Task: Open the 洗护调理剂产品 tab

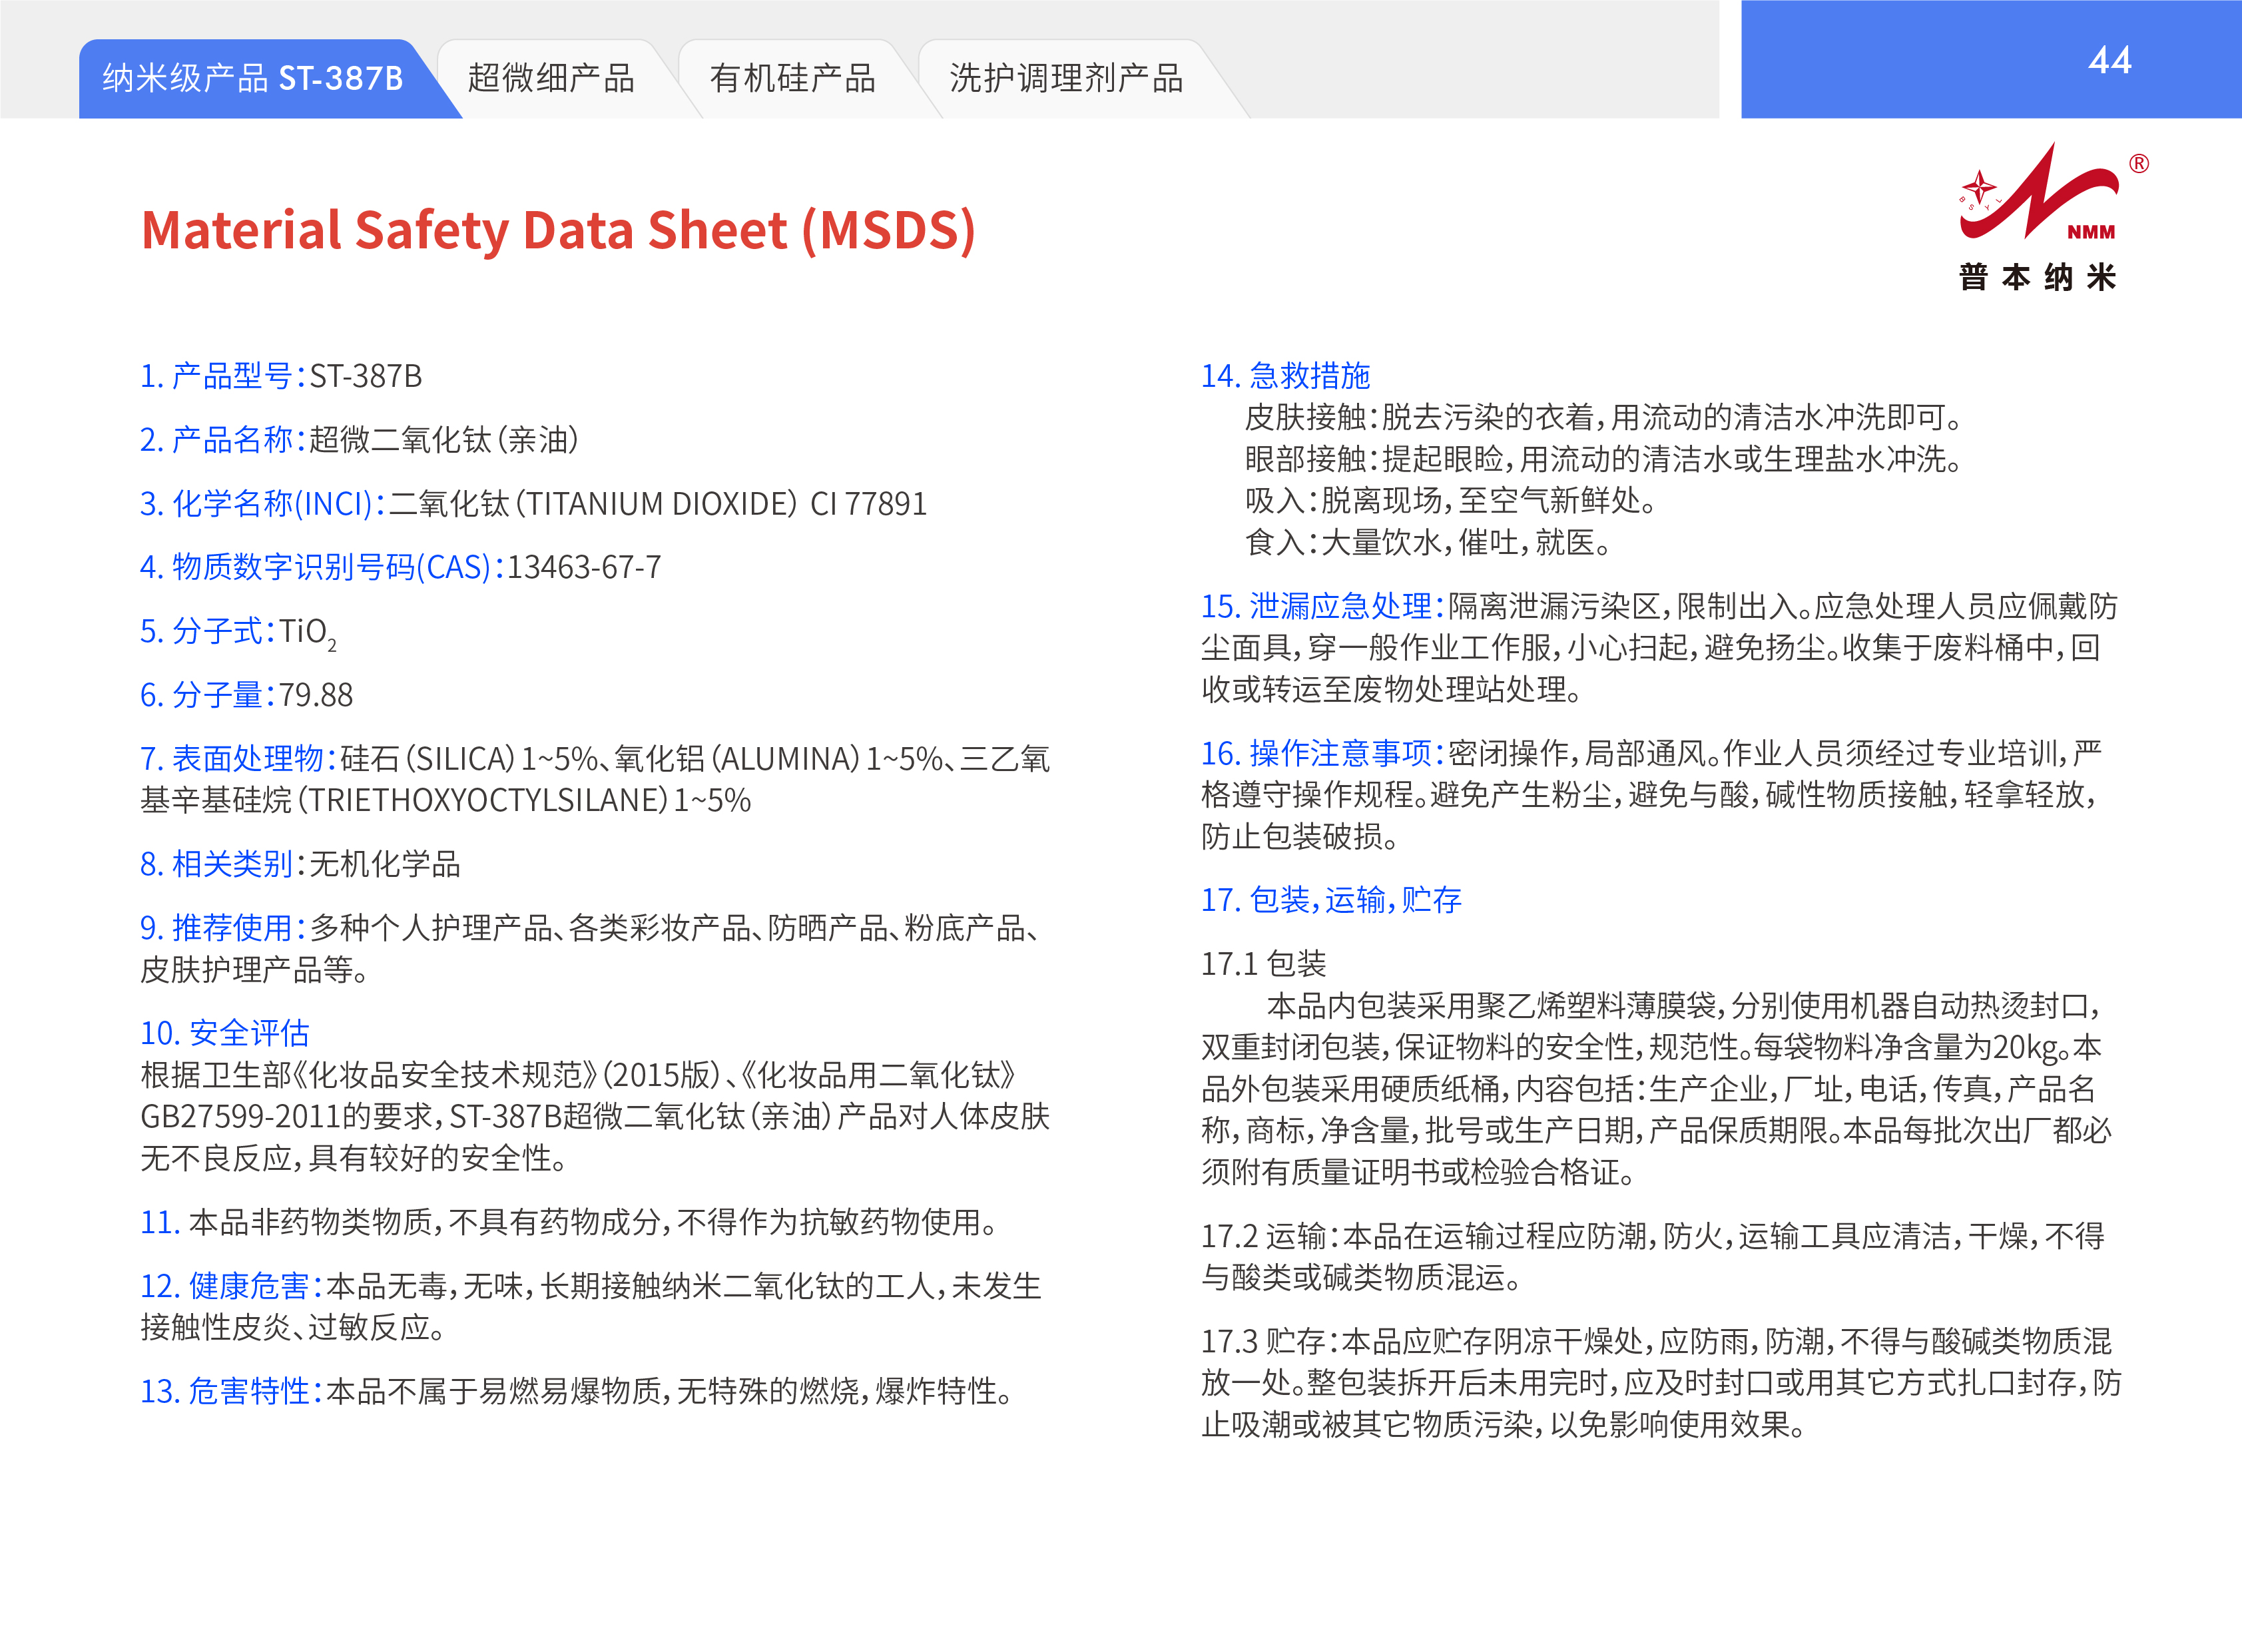Action: click(1066, 78)
